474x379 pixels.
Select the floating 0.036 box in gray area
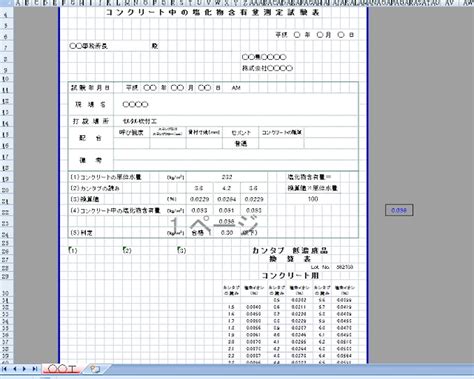click(x=399, y=210)
